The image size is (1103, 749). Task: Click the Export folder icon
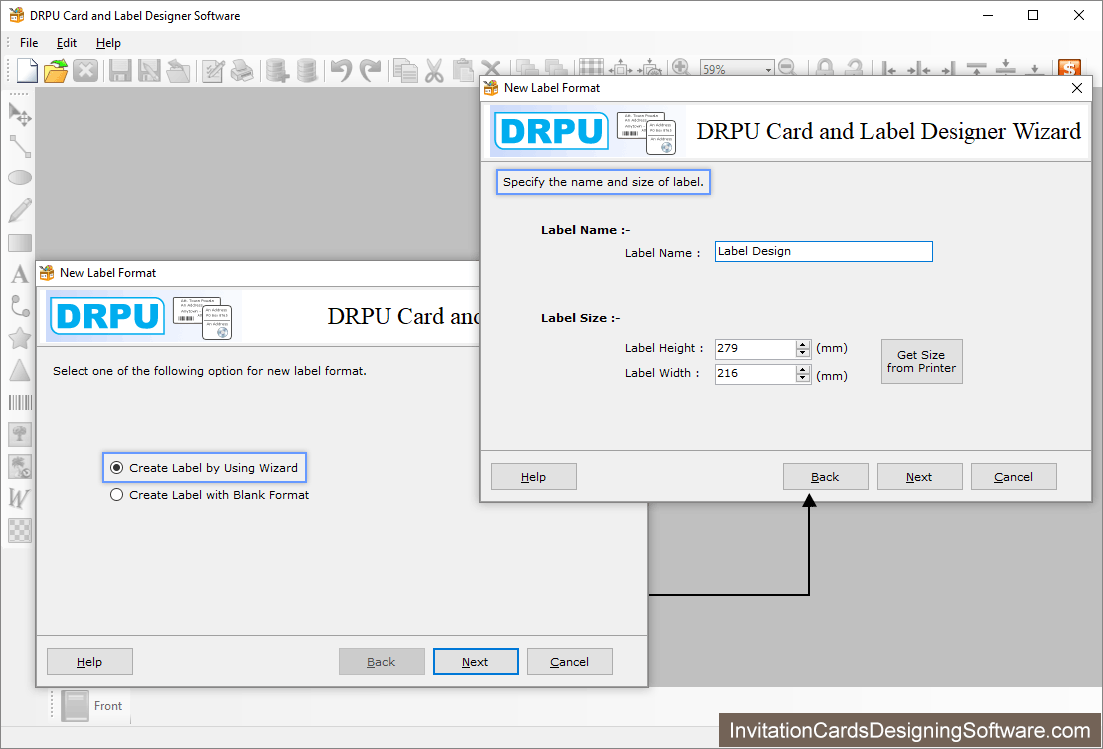tap(178, 70)
